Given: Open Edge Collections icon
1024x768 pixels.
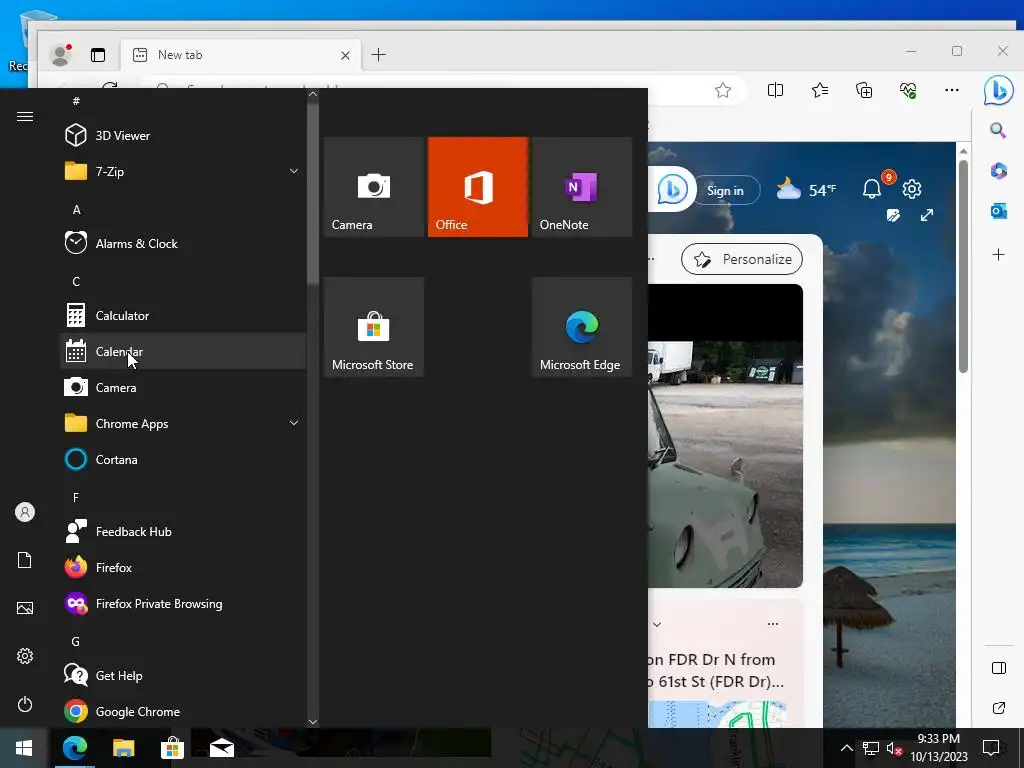Looking at the screenshot, I should click(x=864, y=90).
